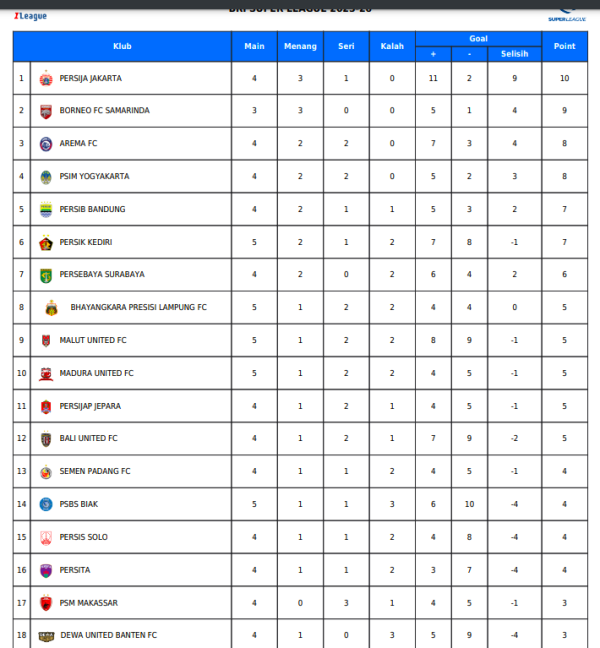
Task: Click the Bhayangkara Presisi Lampung FC badge
Action: coord(51,308)
